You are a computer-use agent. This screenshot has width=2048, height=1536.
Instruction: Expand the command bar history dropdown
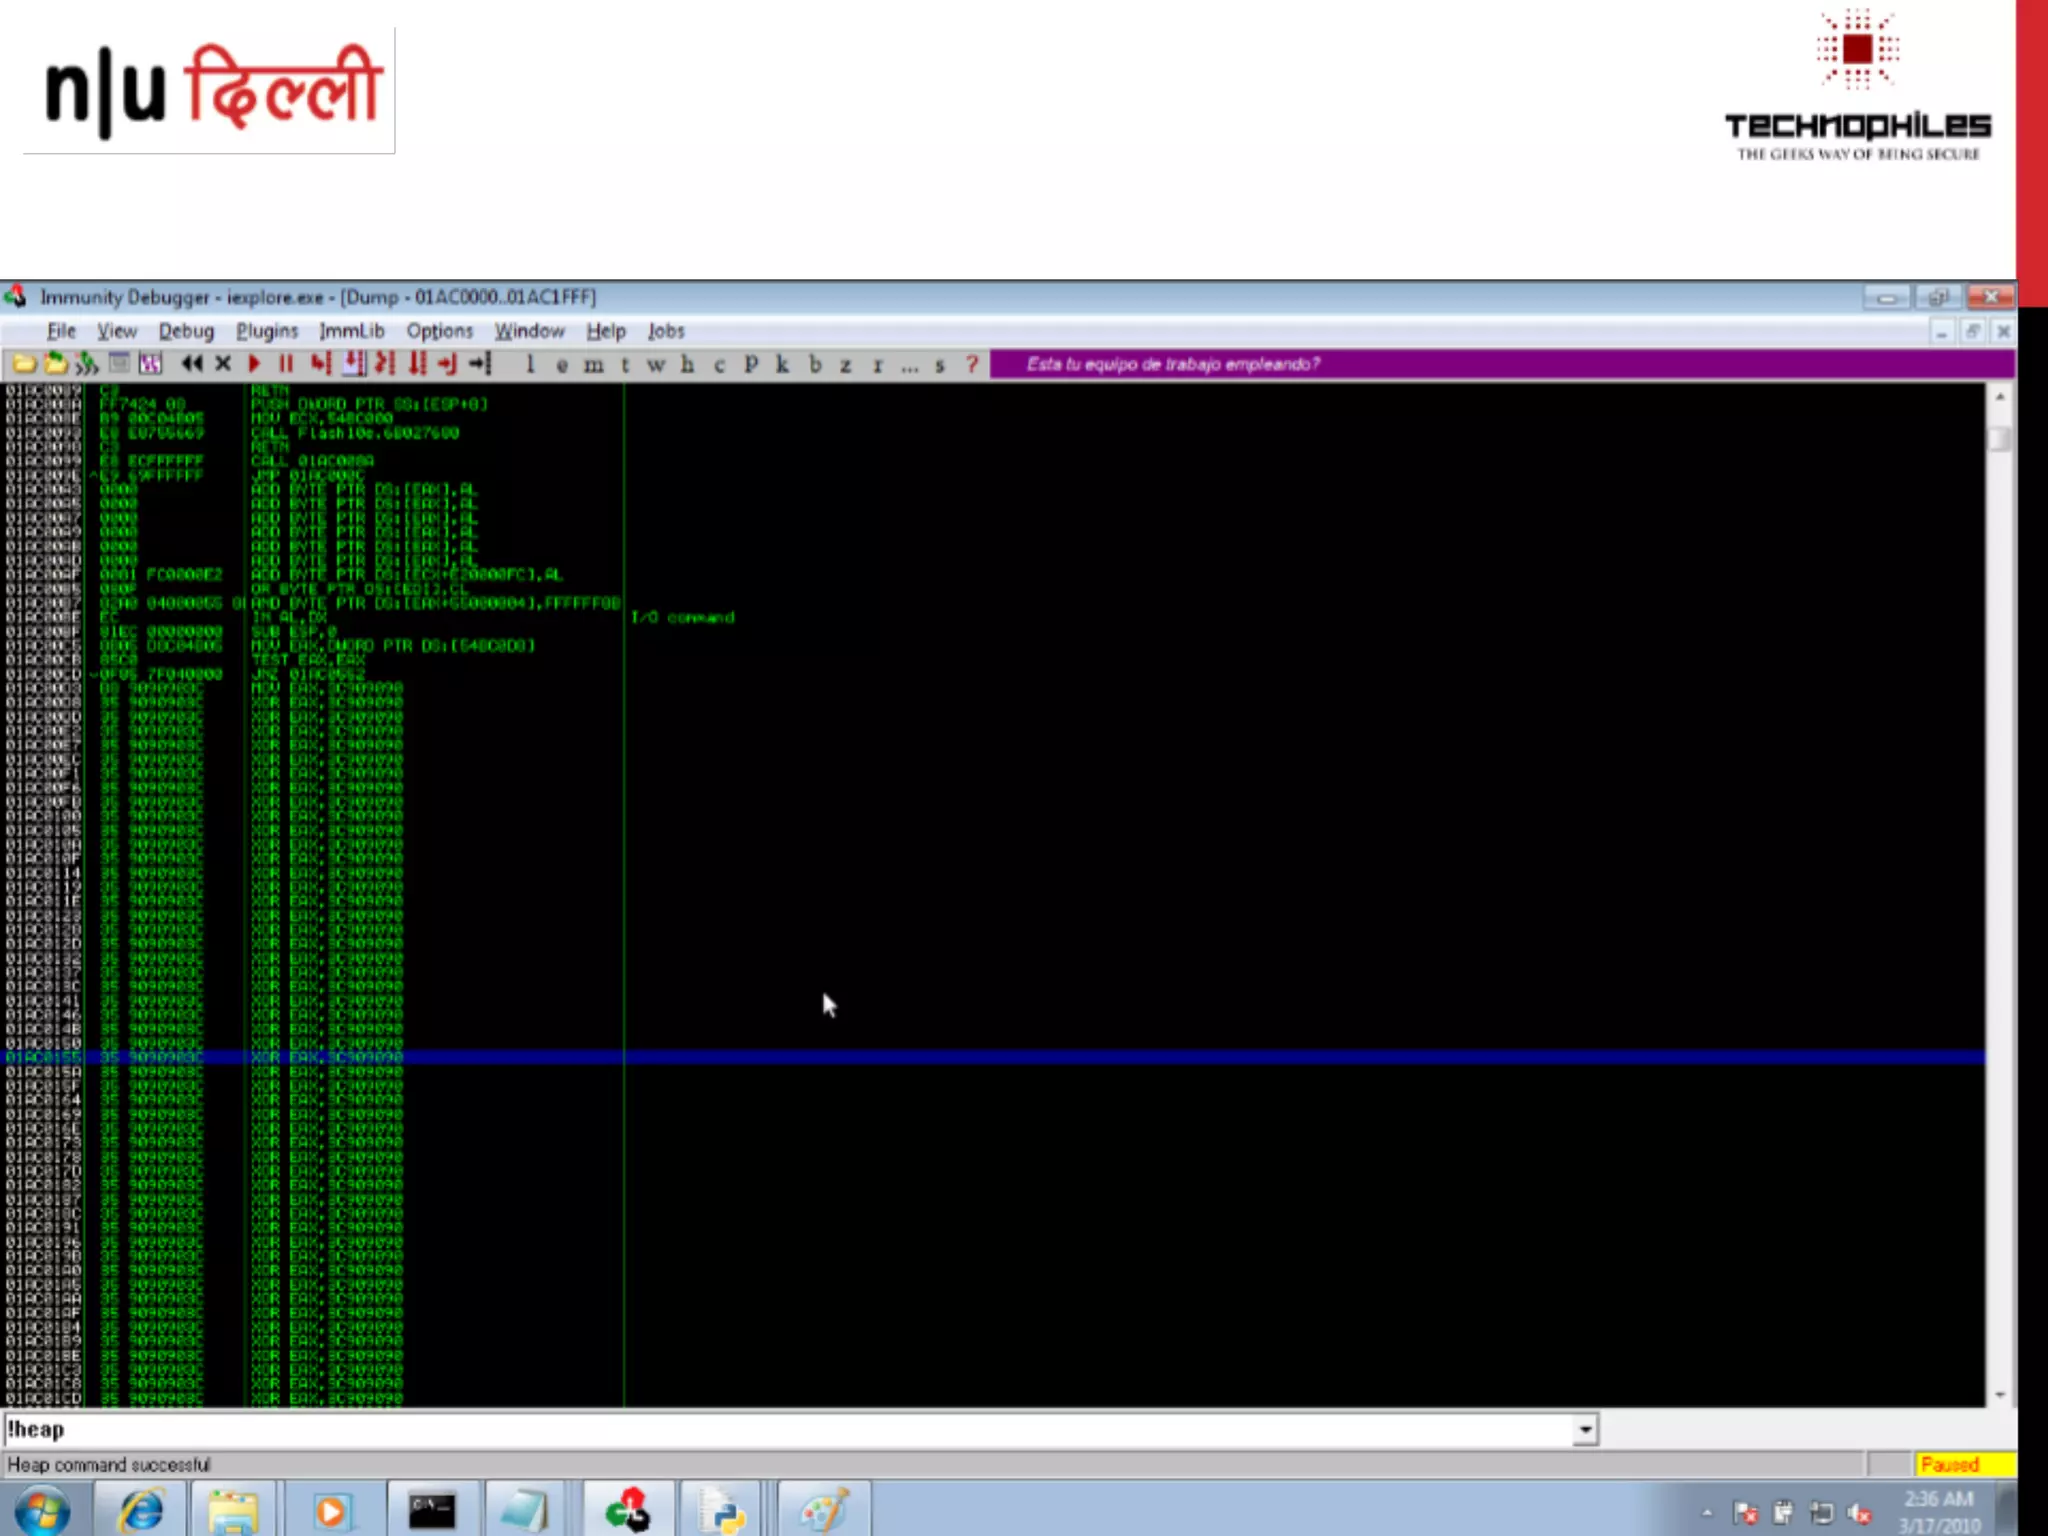click(1584, 1430)
